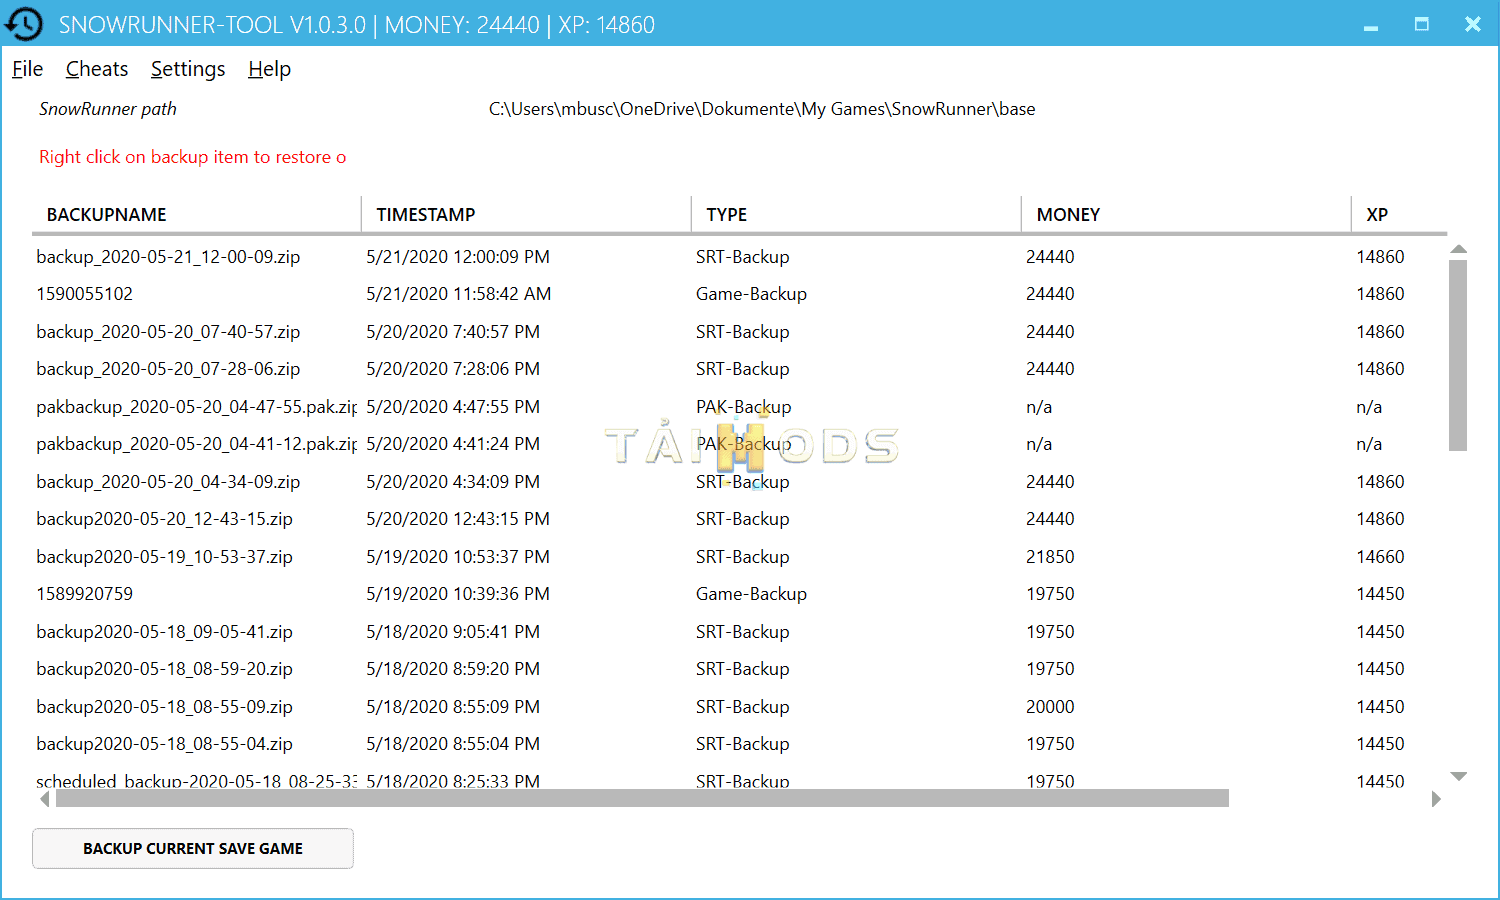Click Backup Current Save Game button
This screenshot has height=900, width=1500.
[193, 848]
